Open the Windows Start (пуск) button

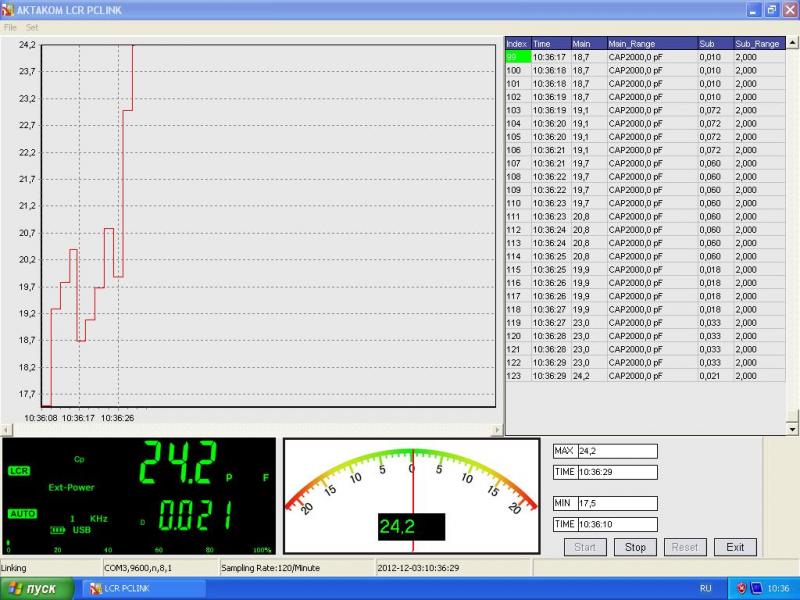(x=37, y=589)
